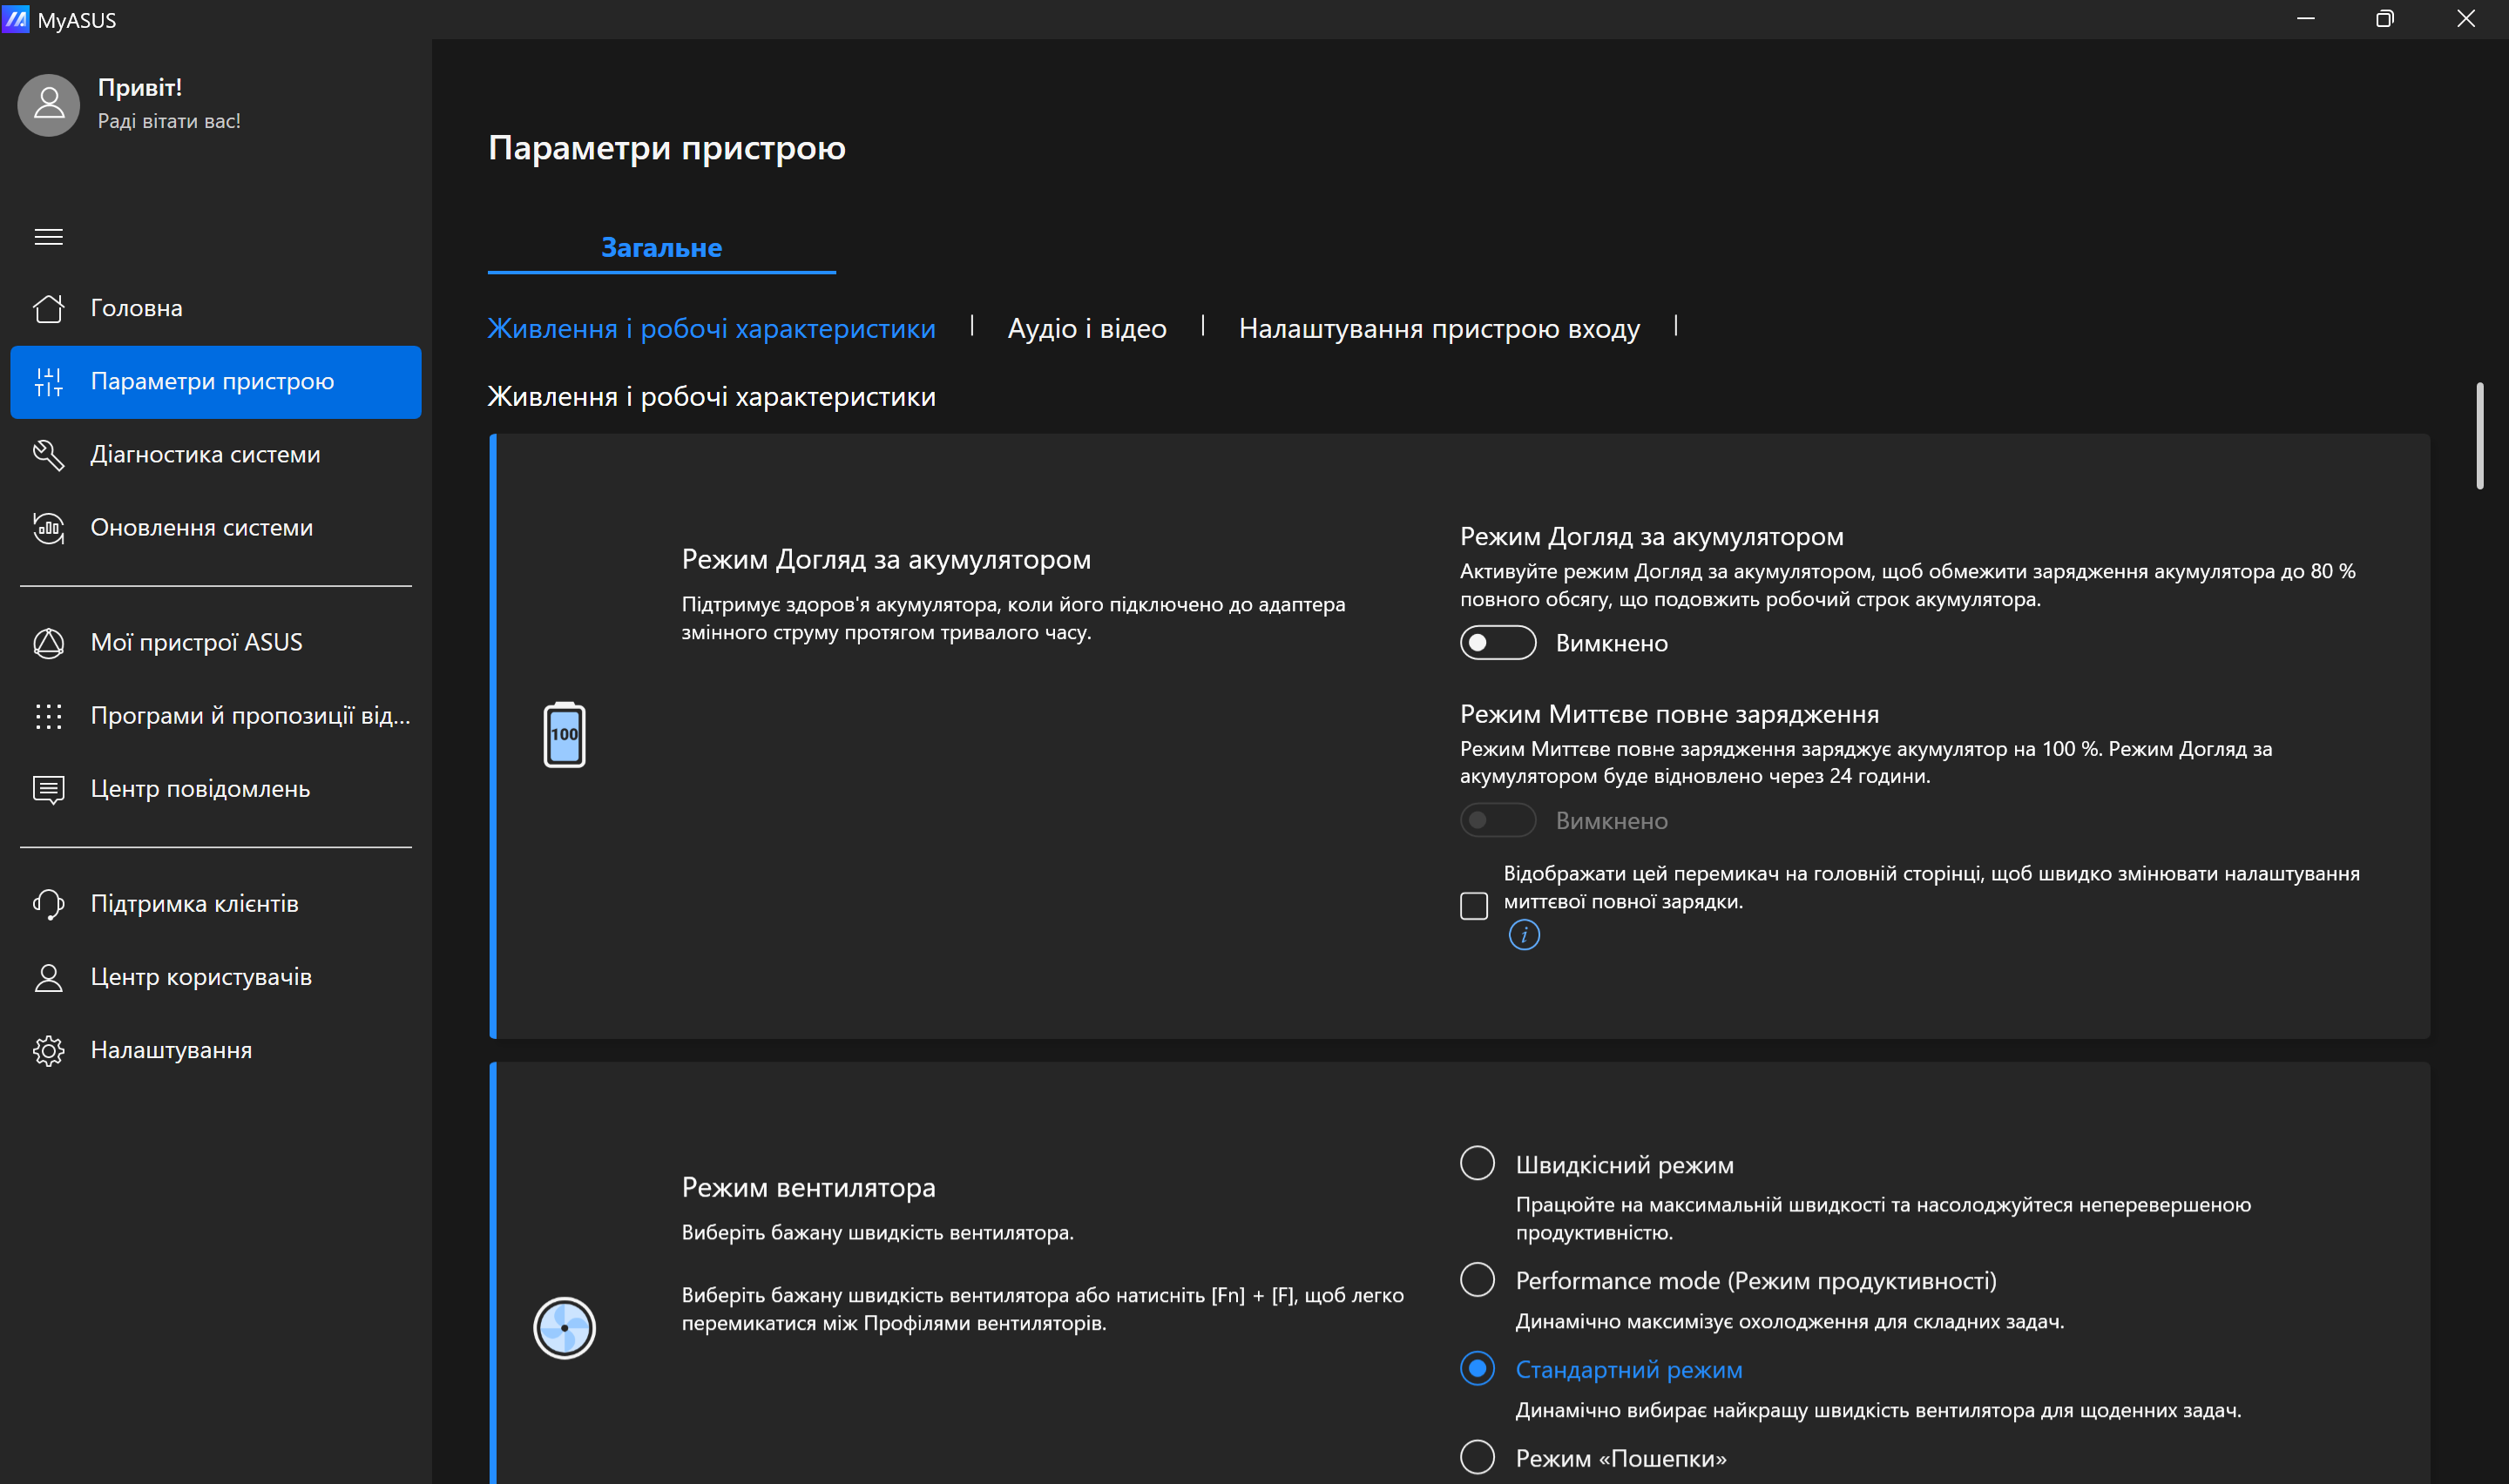Open the Головна home icon
The width and height of the screenshot is (2509, 1484).
[49, 308]
